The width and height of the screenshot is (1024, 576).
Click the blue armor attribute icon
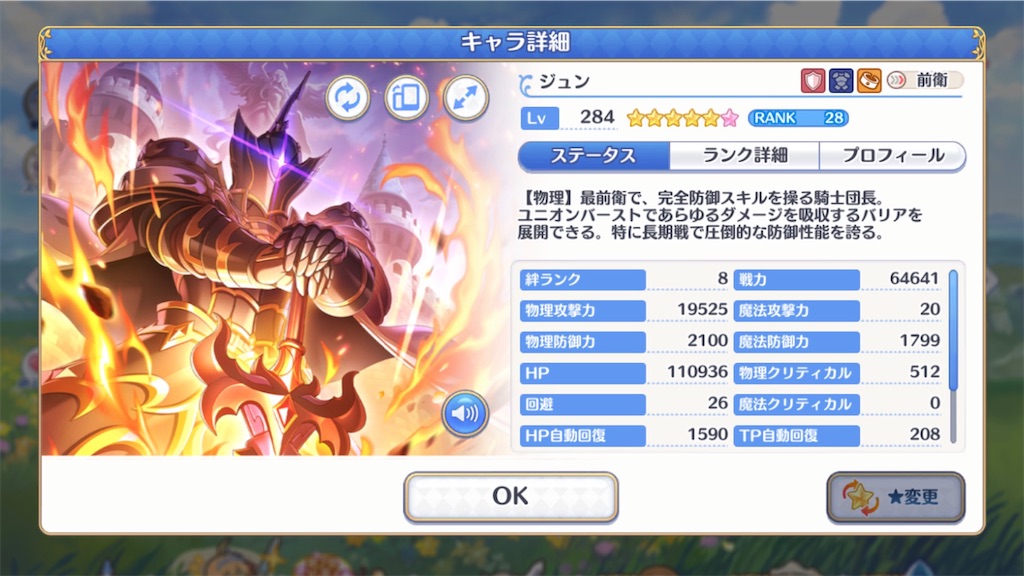841,81
